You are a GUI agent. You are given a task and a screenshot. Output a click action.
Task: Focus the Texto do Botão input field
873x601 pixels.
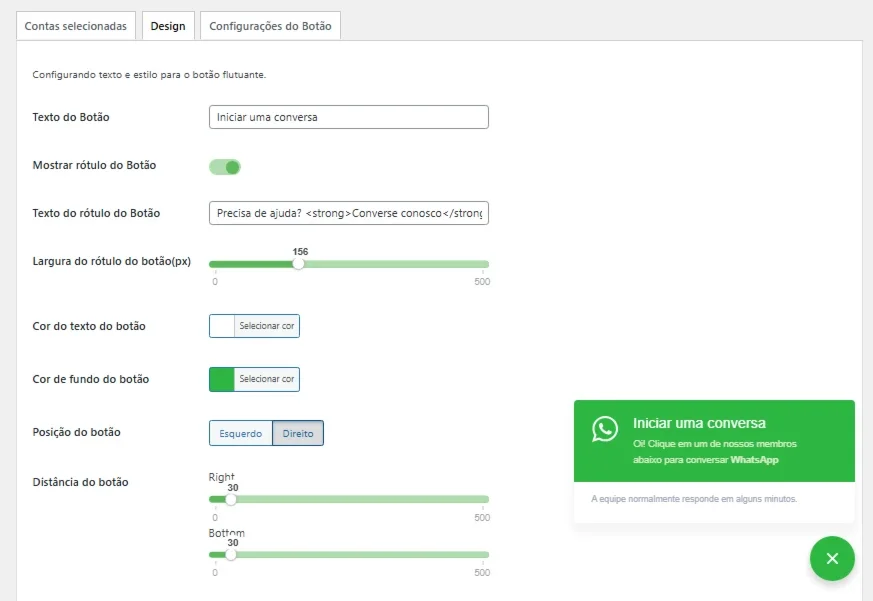coord(349,117)
